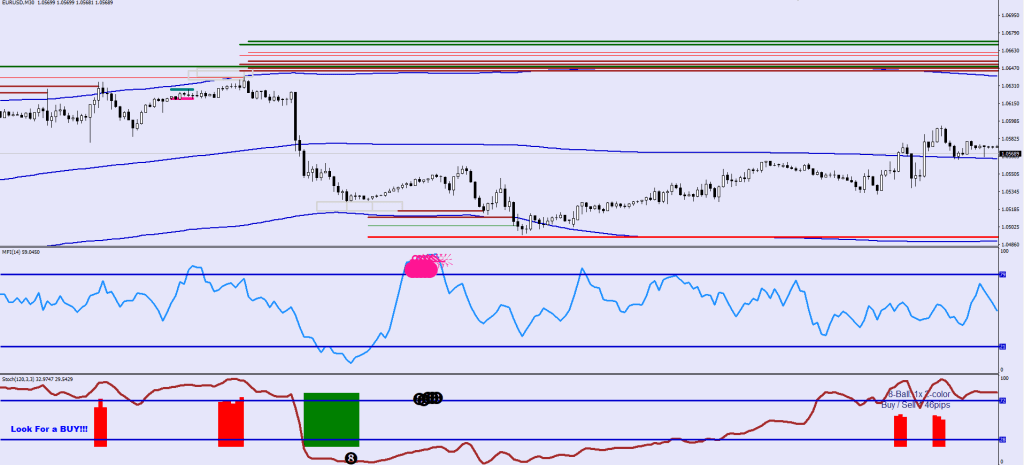
Task: Click the 1.06950 price level on the axis
Action: pyautogui.click(x=1011, y=17)
